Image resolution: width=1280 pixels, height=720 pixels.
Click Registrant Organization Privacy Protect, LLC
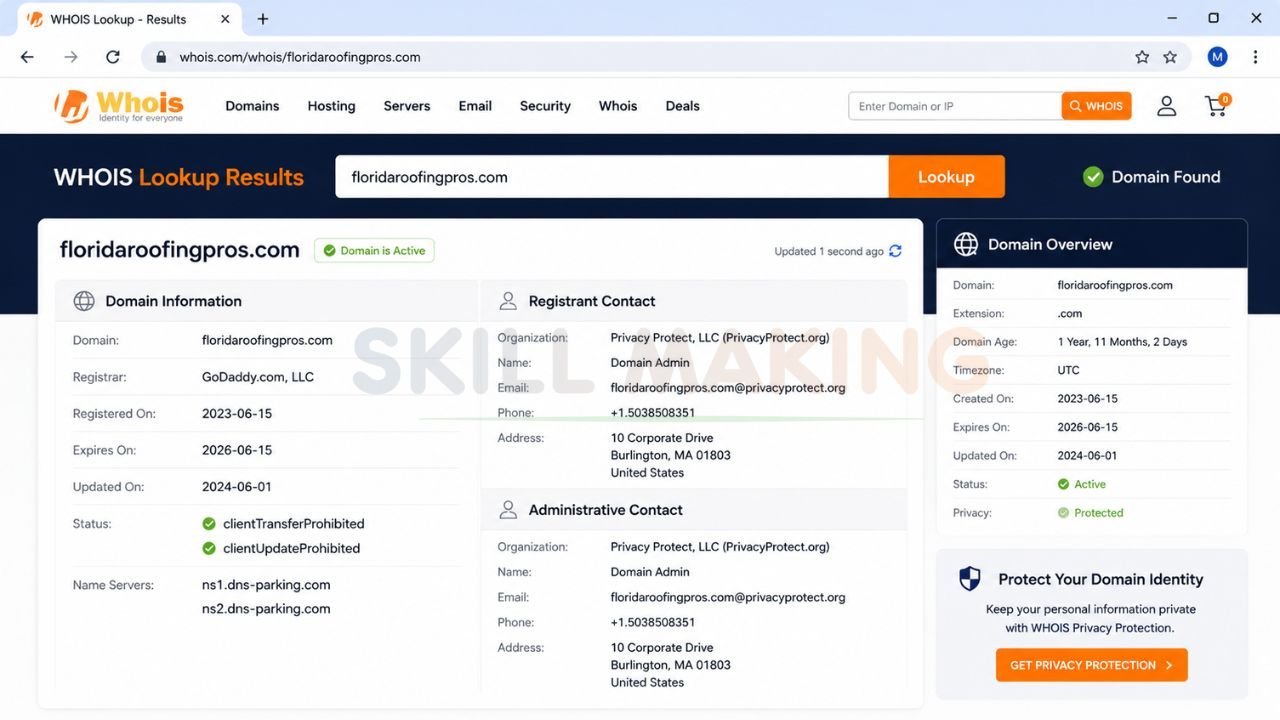[x=720, y=338]
